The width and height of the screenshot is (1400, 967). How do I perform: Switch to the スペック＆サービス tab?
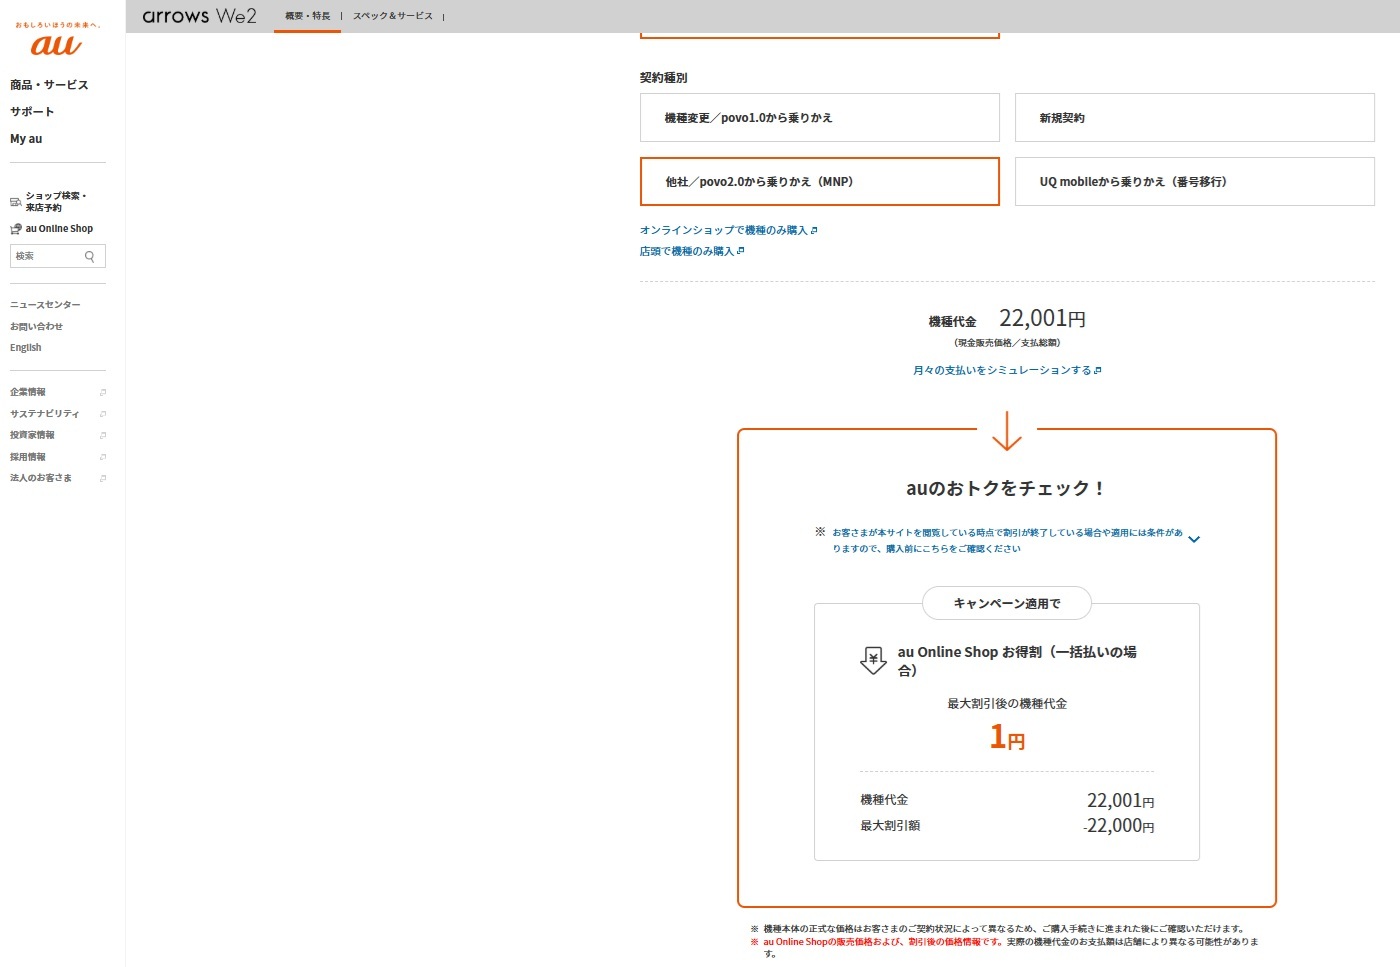coord(392,16)
